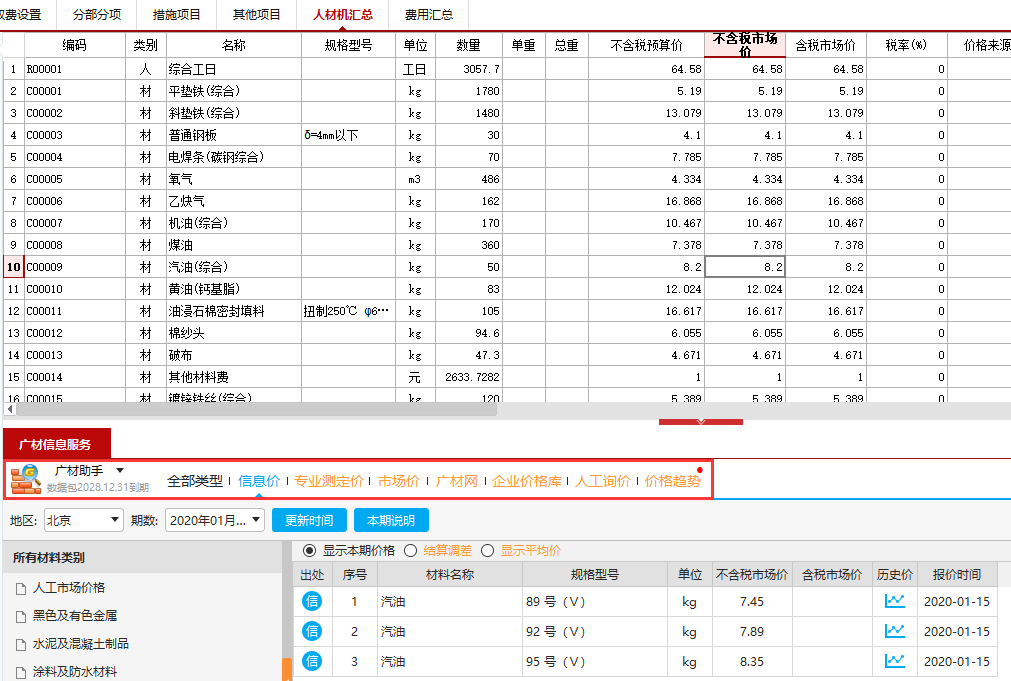
Task: Click the 广材助手 brick logo icon
Action: click(25, 479)
